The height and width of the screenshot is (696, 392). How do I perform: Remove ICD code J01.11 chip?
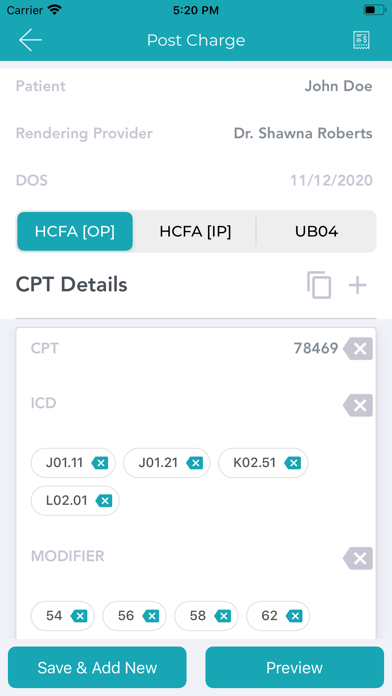click(100, 463)
